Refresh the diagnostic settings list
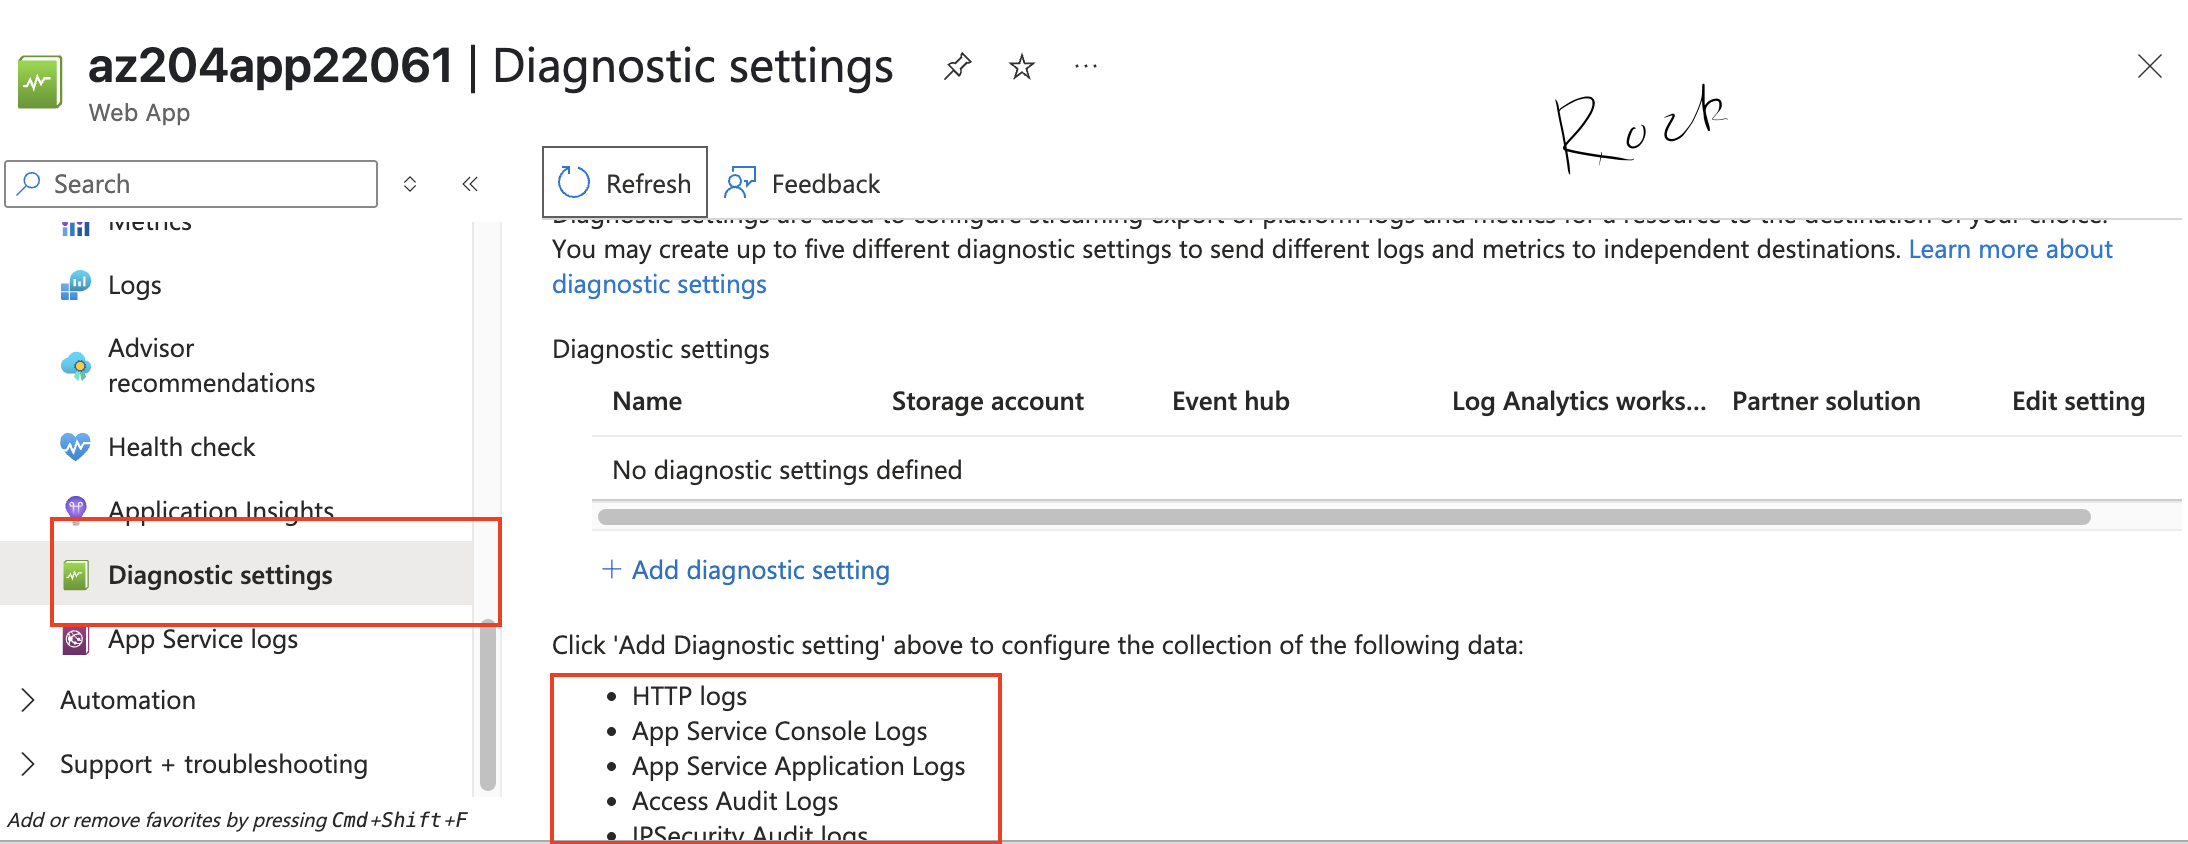 625,183
